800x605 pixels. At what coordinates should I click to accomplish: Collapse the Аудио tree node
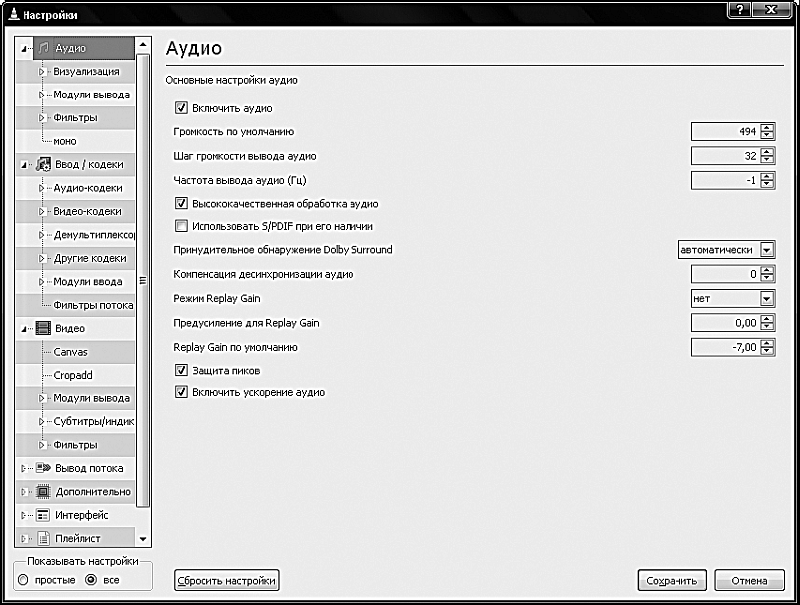(23, 48)
